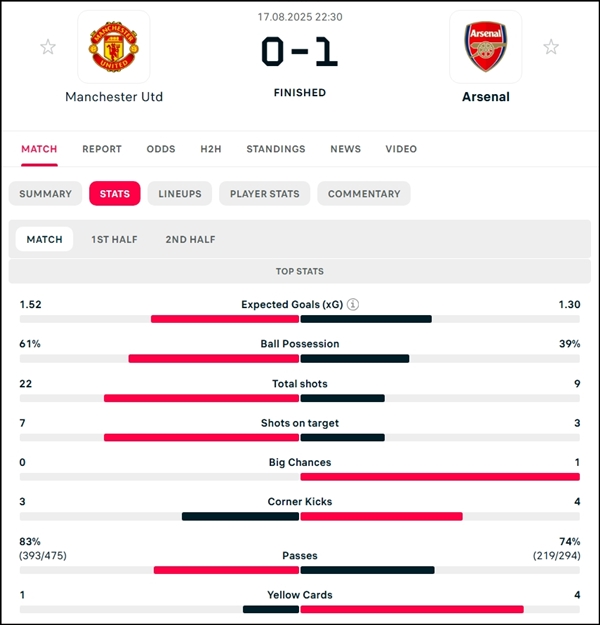The width and height of the screenshot is (600, 625).
Task: Click the Arsenal crest logo
Action: click(485, 47)
